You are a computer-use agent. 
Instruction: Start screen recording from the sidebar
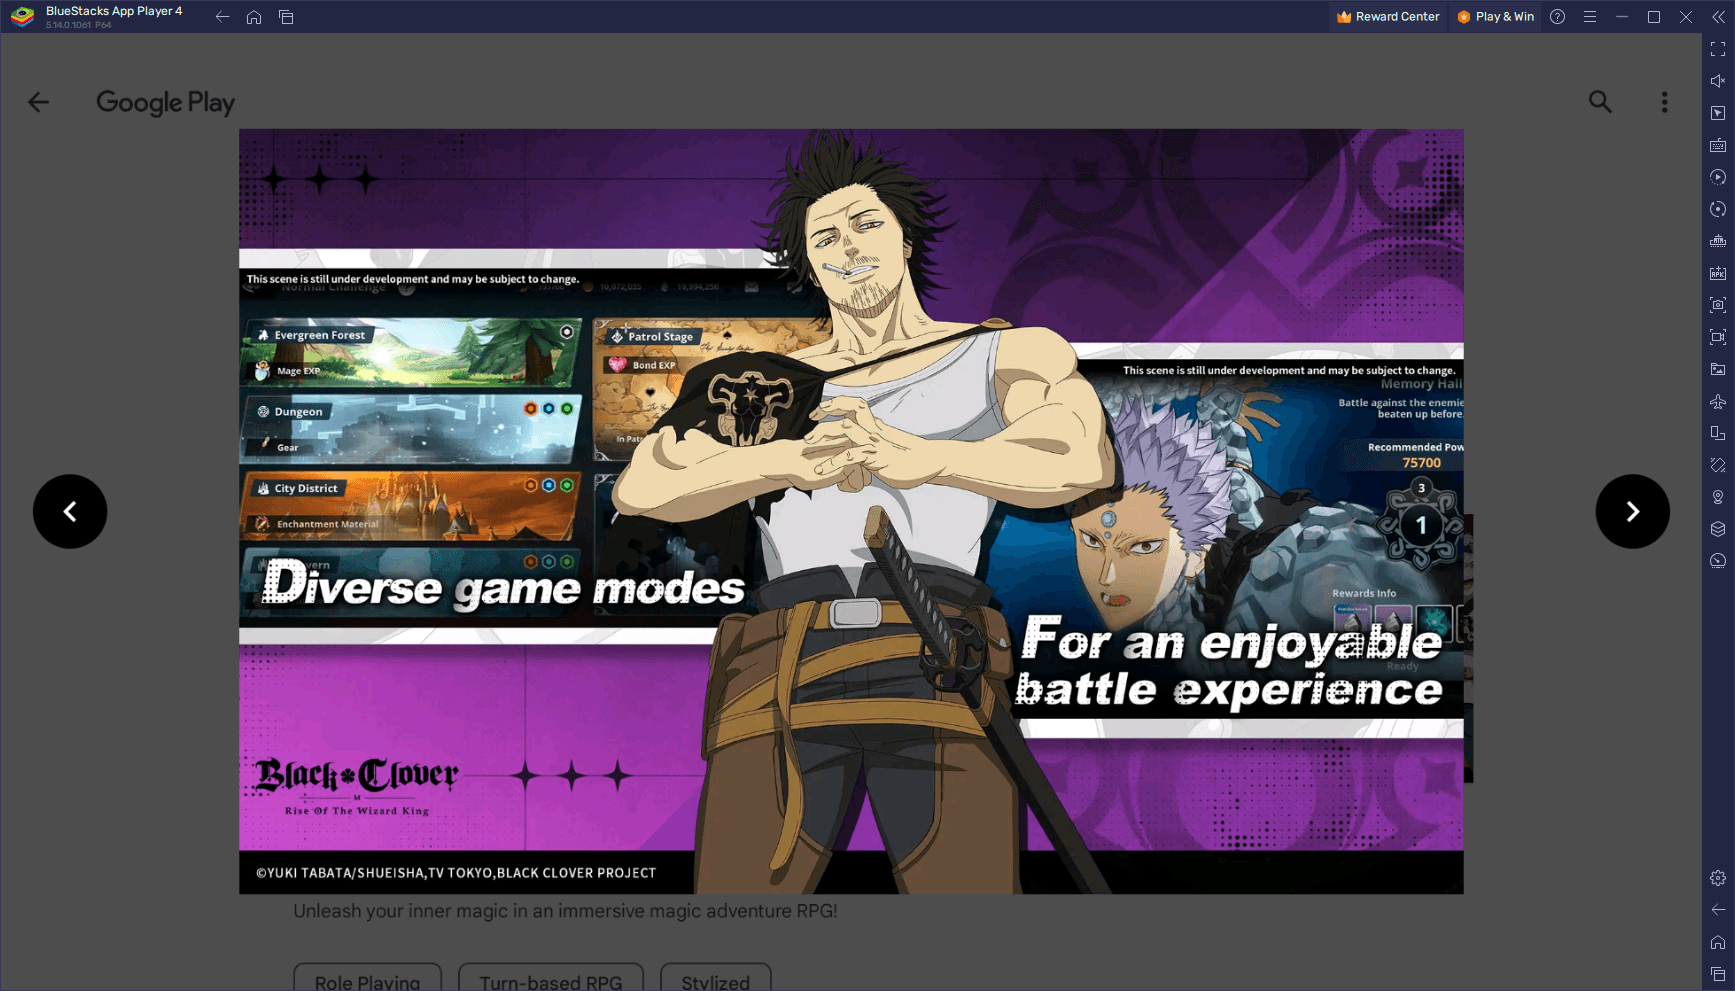(x=1718, y=337)
